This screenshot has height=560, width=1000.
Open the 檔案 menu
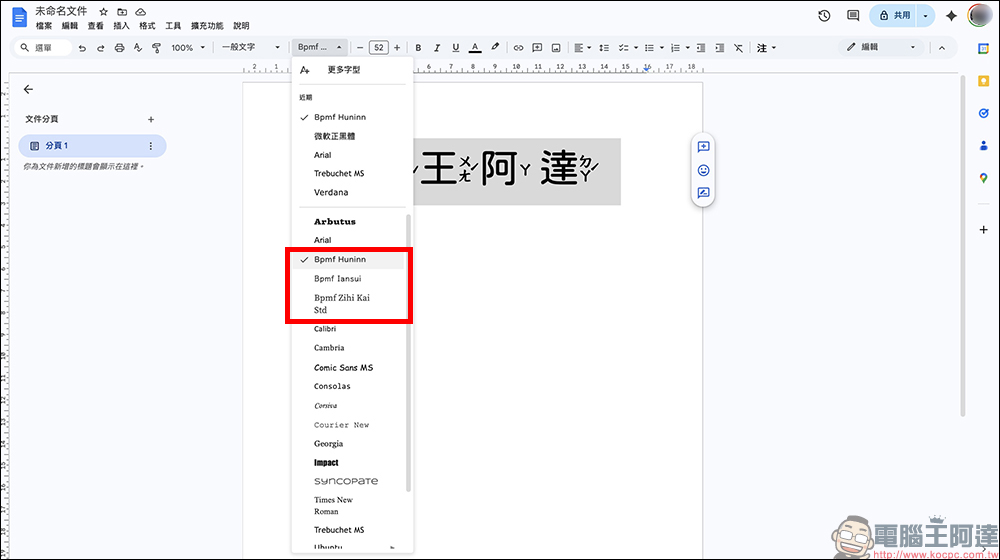44,26
